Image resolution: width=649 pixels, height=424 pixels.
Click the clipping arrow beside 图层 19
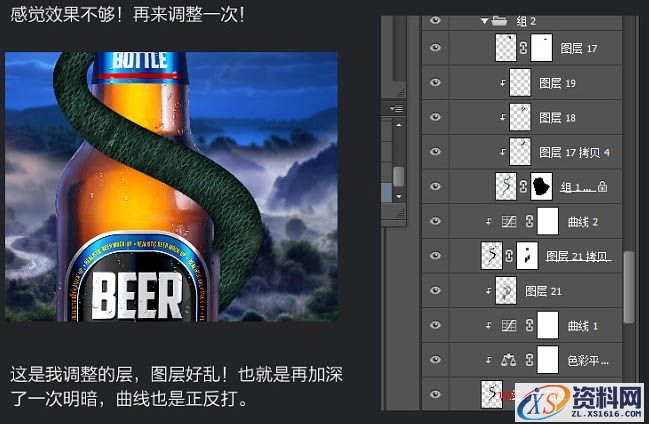coord(502,83)
